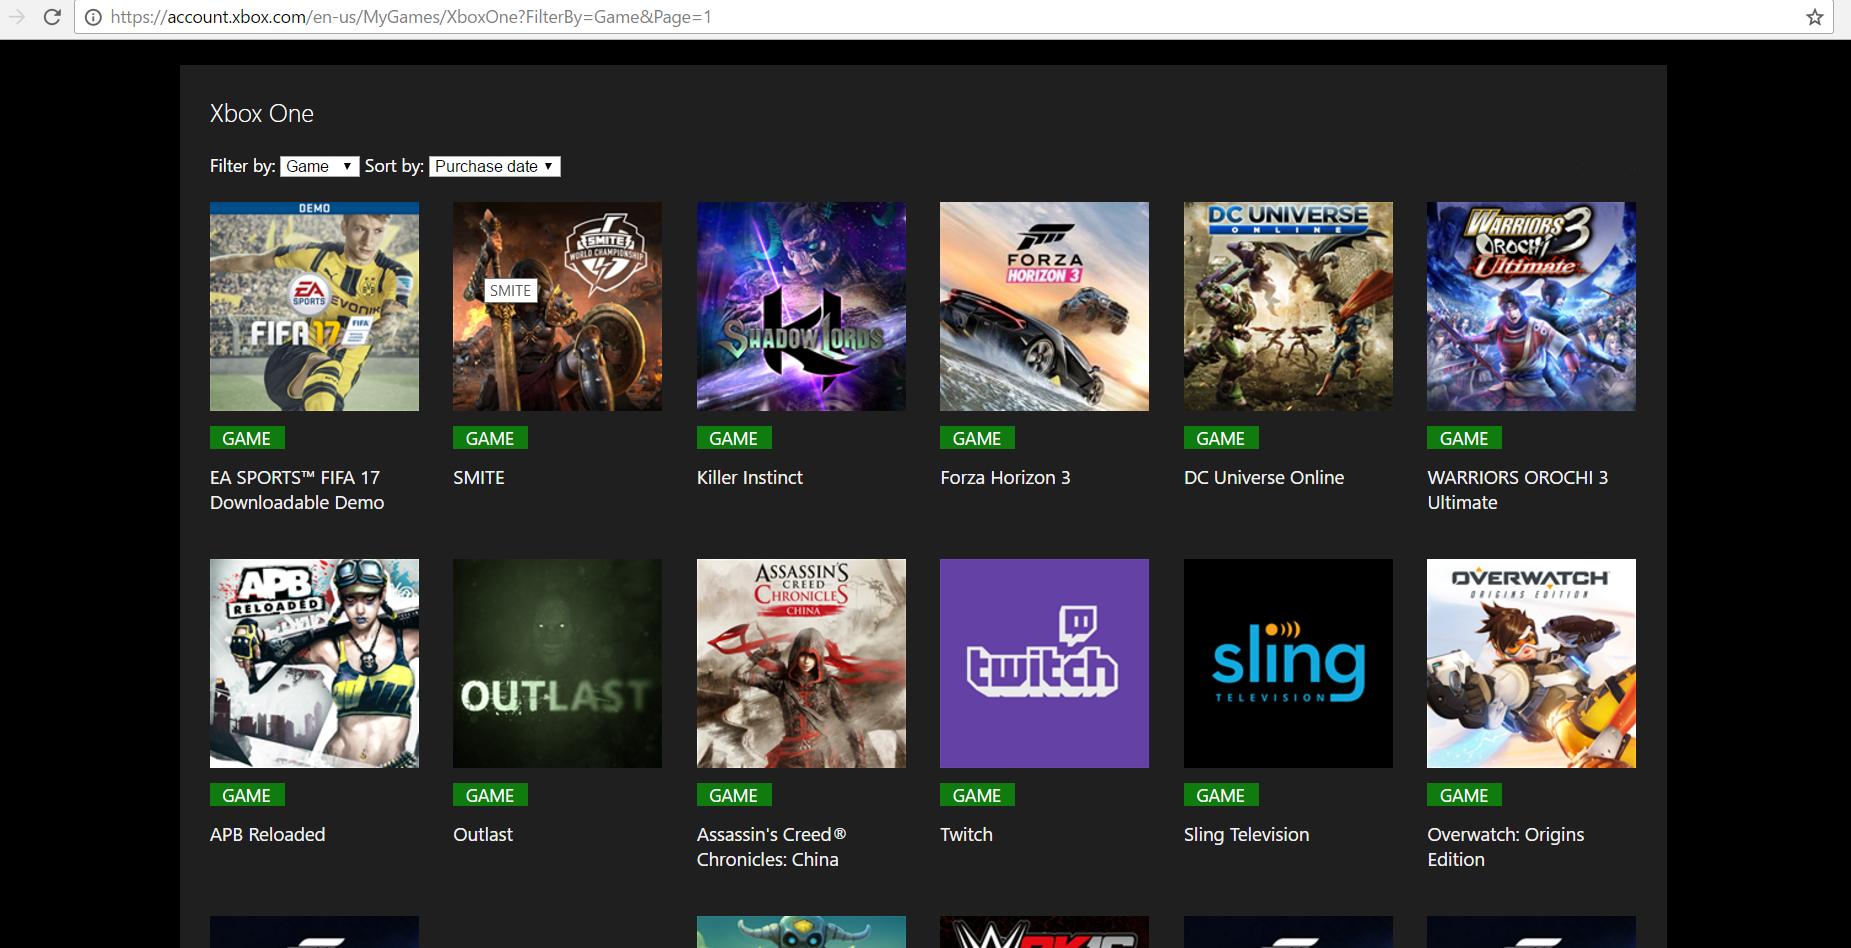Image resolution: width=1851 pixels, height=948 pixels.
Task: Click the 'Sort by:' label
Action: coord(394,166)
